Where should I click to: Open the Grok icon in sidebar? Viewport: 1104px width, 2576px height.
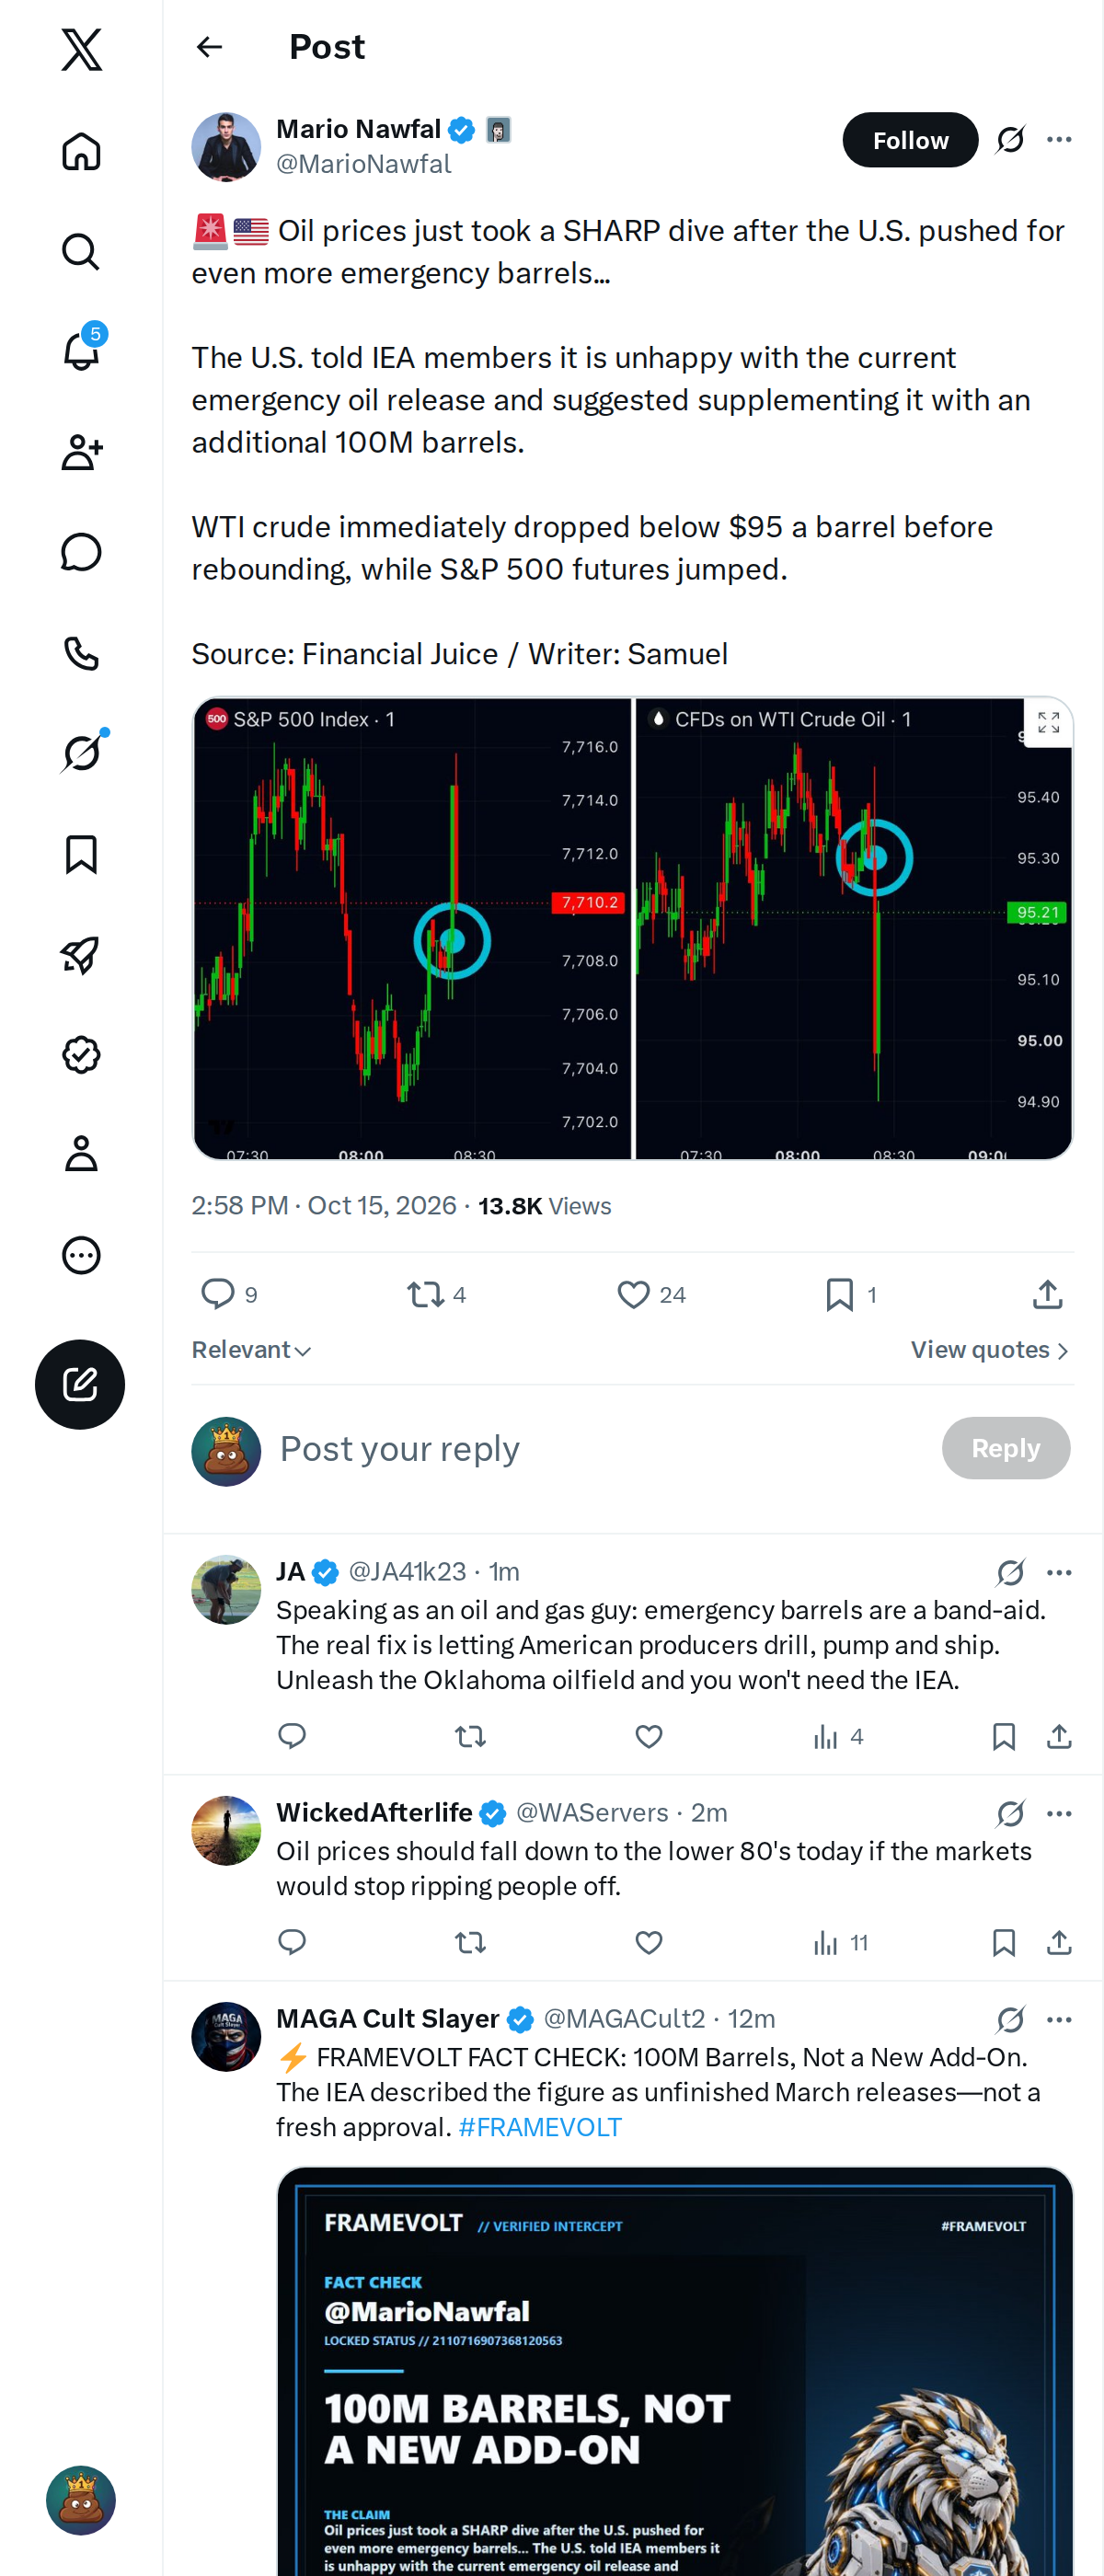(x=81, y=753)
